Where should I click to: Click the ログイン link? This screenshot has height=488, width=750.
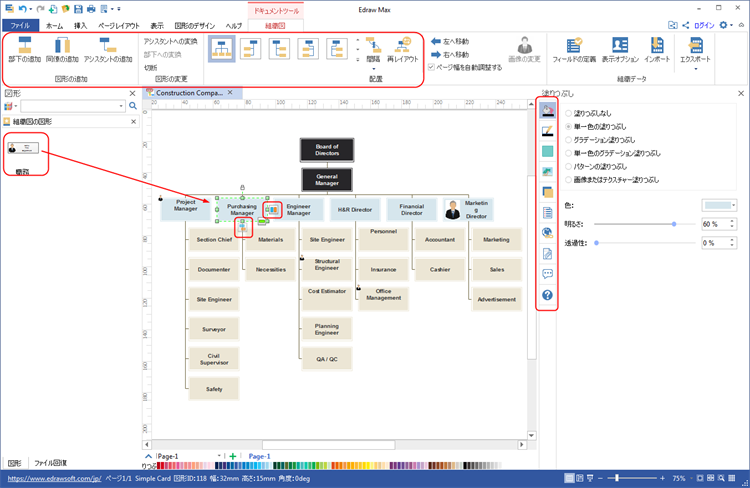point(704,25)
